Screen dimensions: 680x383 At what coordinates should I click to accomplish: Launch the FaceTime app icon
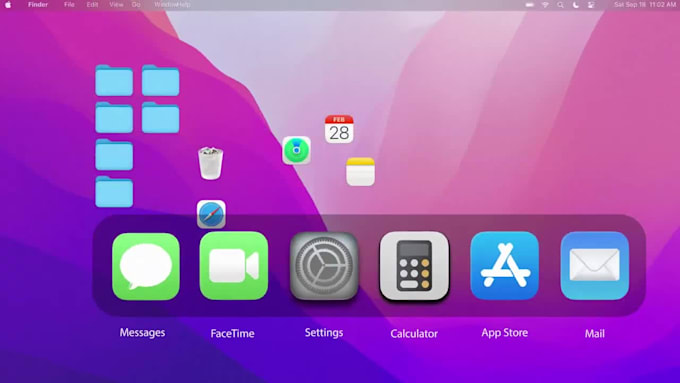[234, 266]
